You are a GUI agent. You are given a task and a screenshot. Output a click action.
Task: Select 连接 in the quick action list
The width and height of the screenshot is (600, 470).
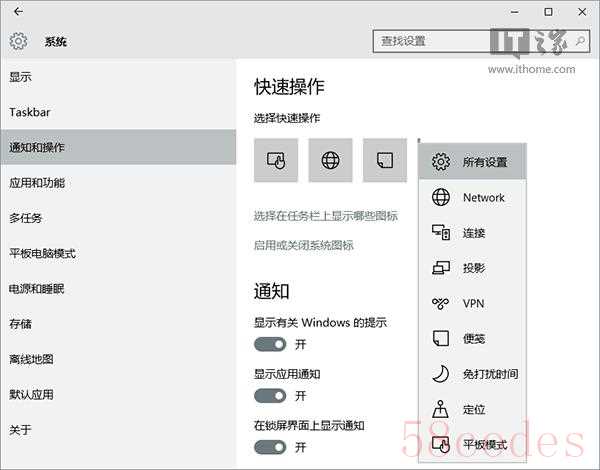pyautogui.click(x=472, y=233)
